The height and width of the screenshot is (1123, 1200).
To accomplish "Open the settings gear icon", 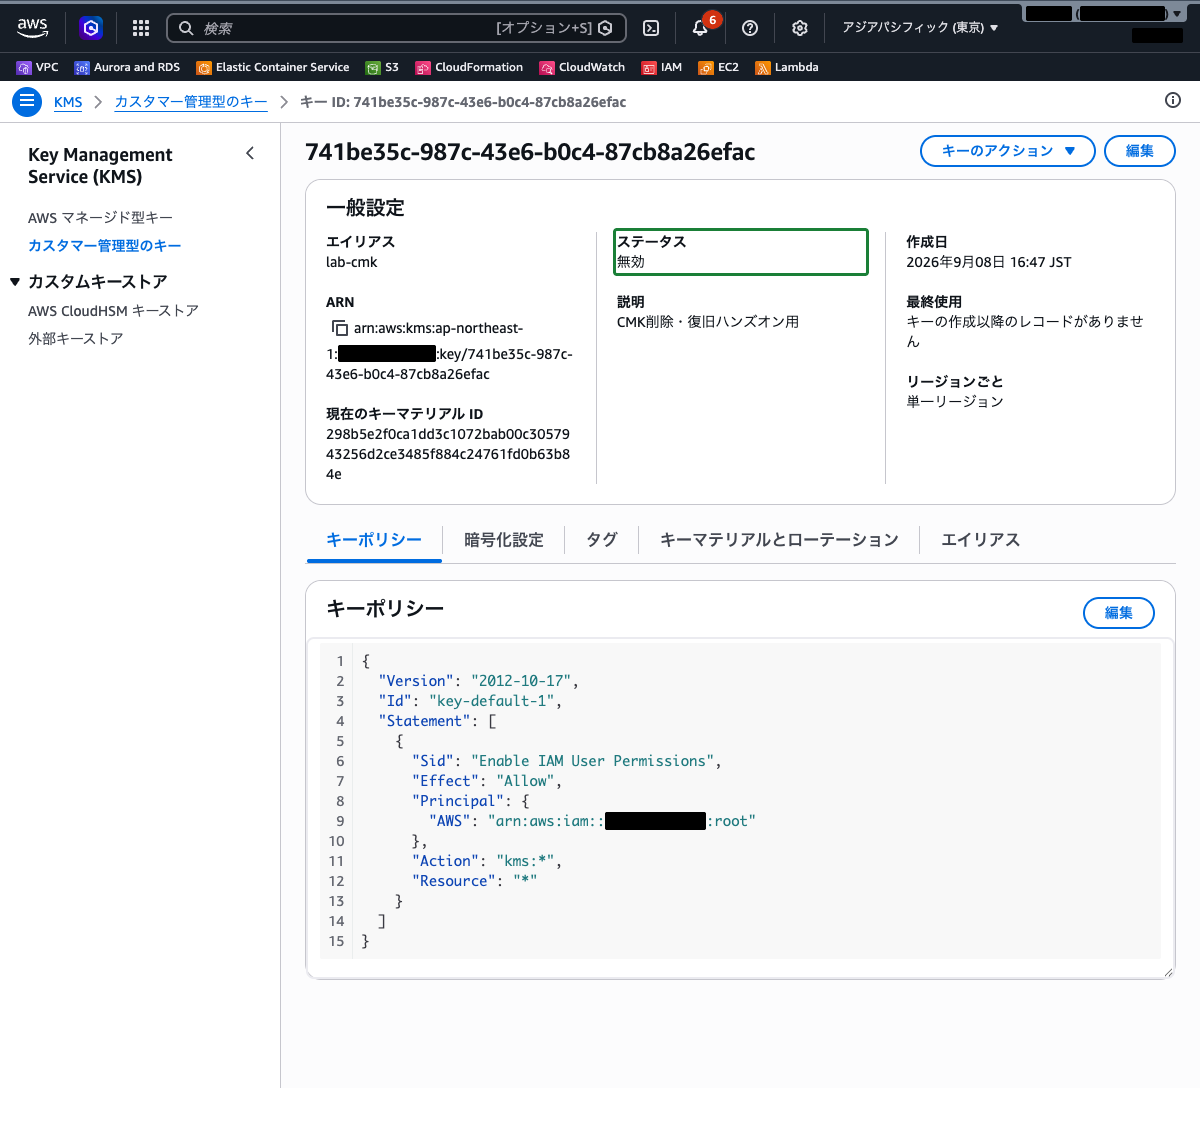I will click(799, 28).
